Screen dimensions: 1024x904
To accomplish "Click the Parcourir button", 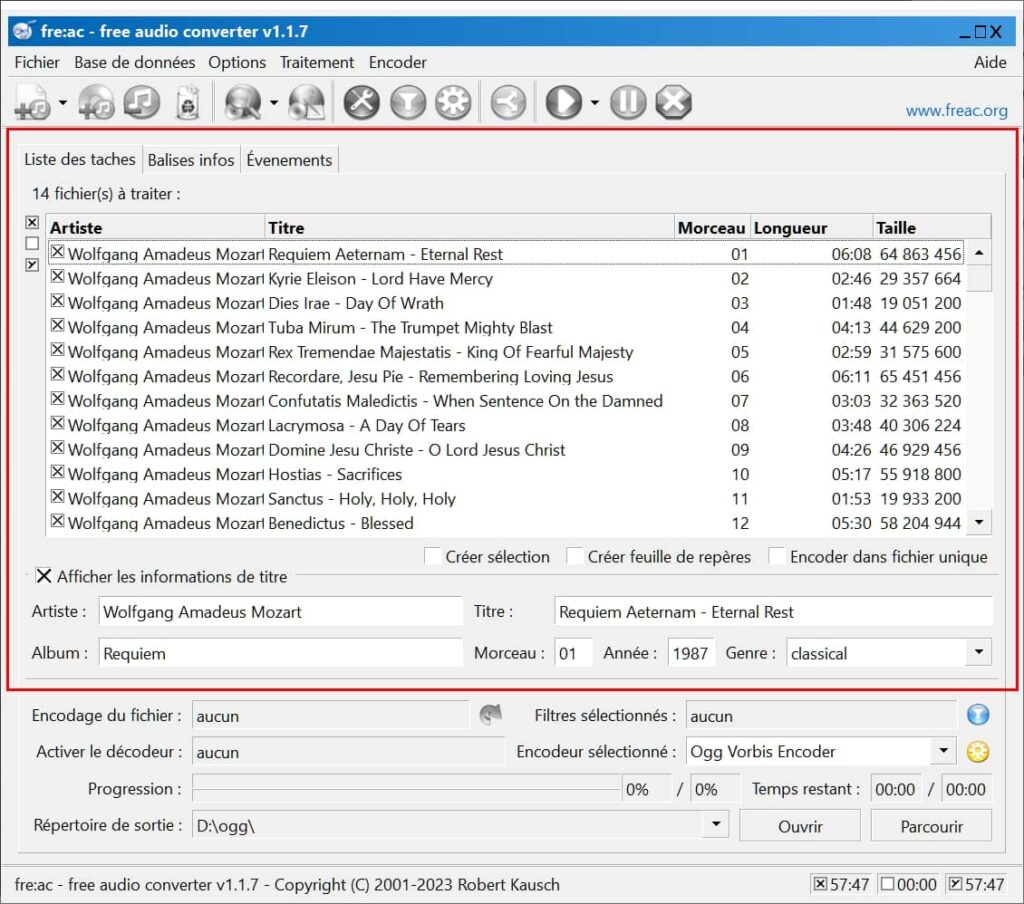I will (x=931, y=826).
